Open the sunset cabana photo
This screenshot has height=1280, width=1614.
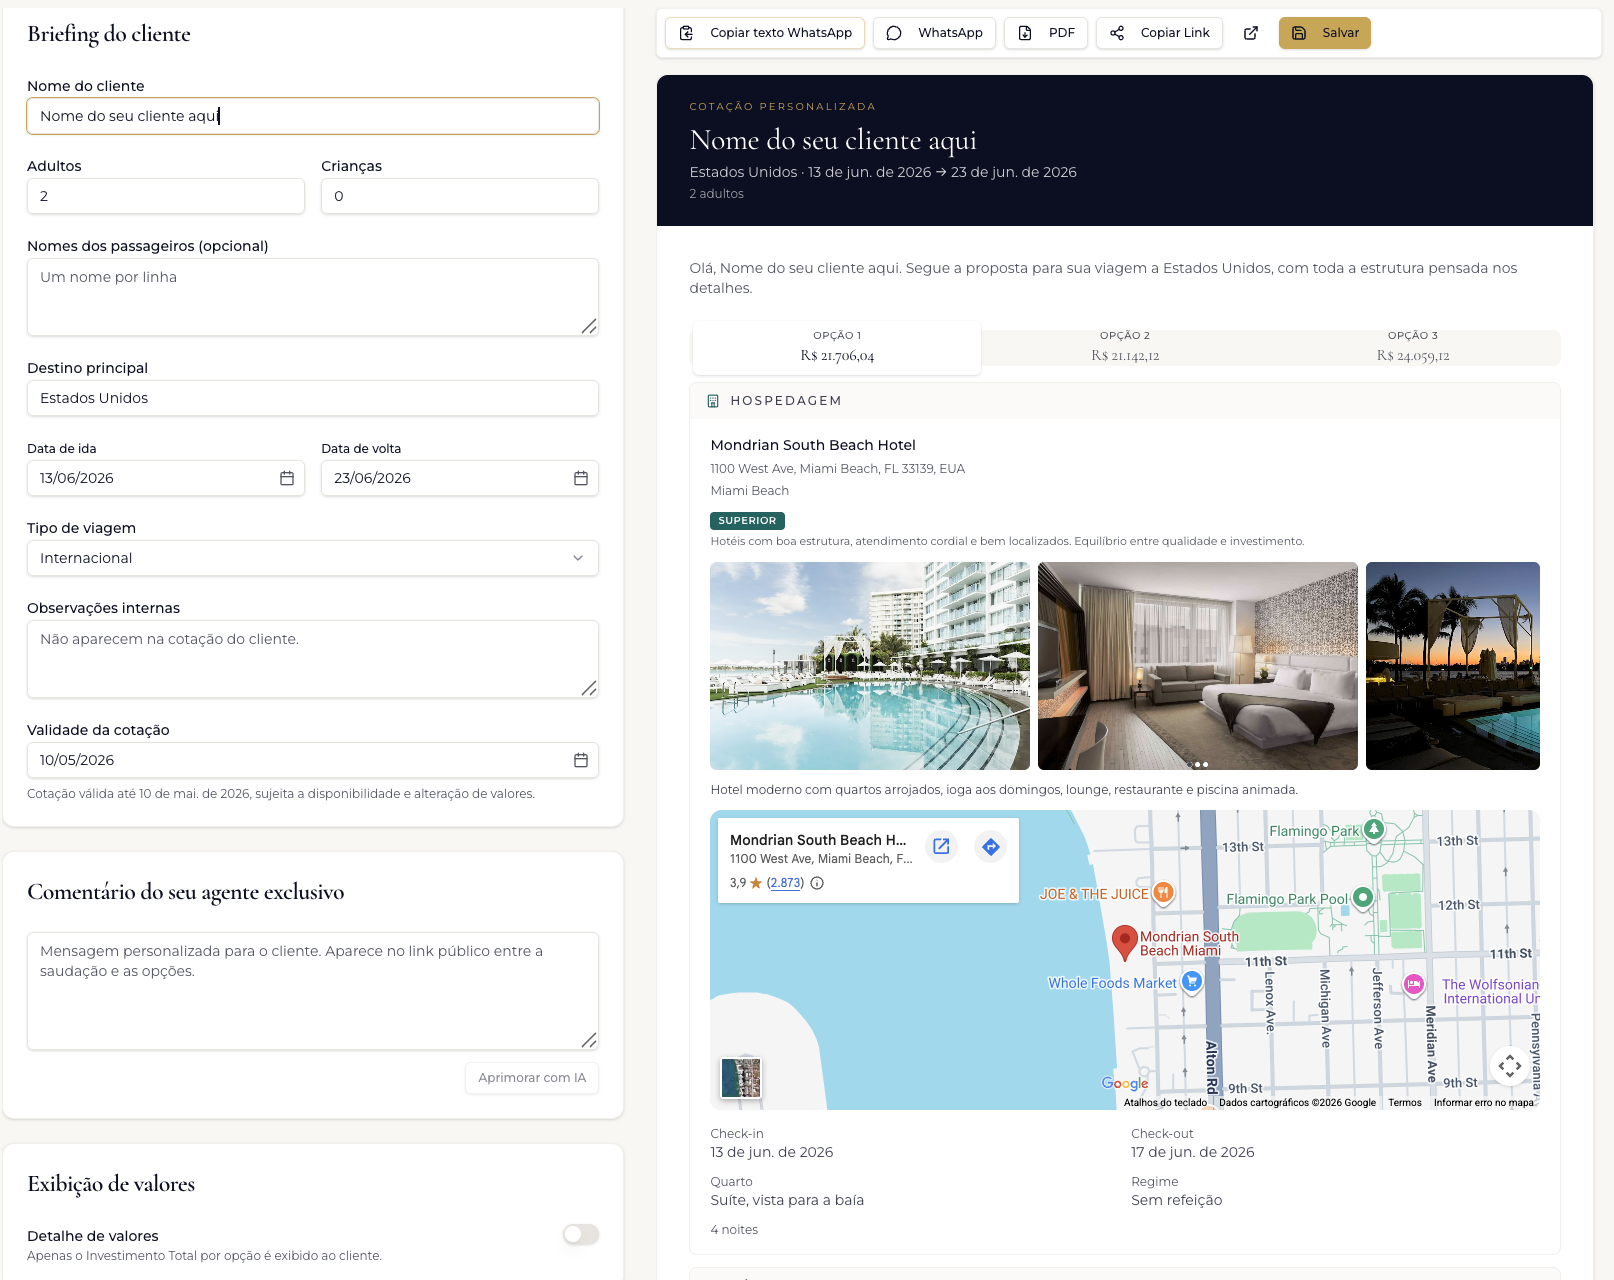click(x=1453, y=666)
